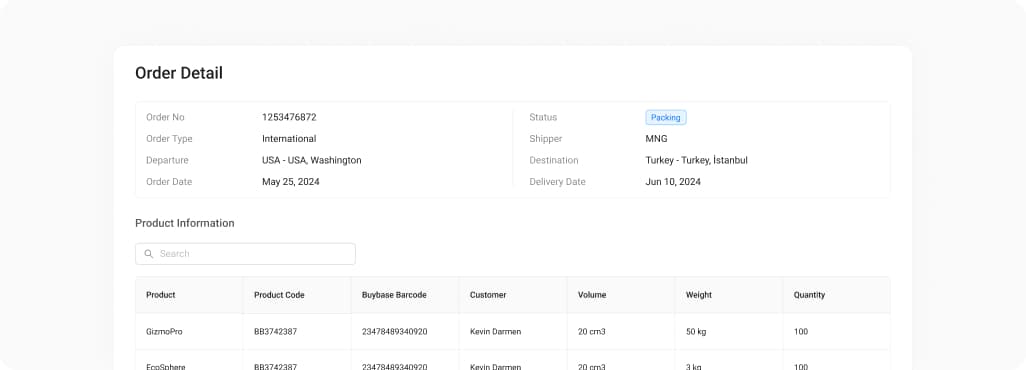Click the MNG shipper value
This screenshot has width=1026, height=370.
(656, 139)
